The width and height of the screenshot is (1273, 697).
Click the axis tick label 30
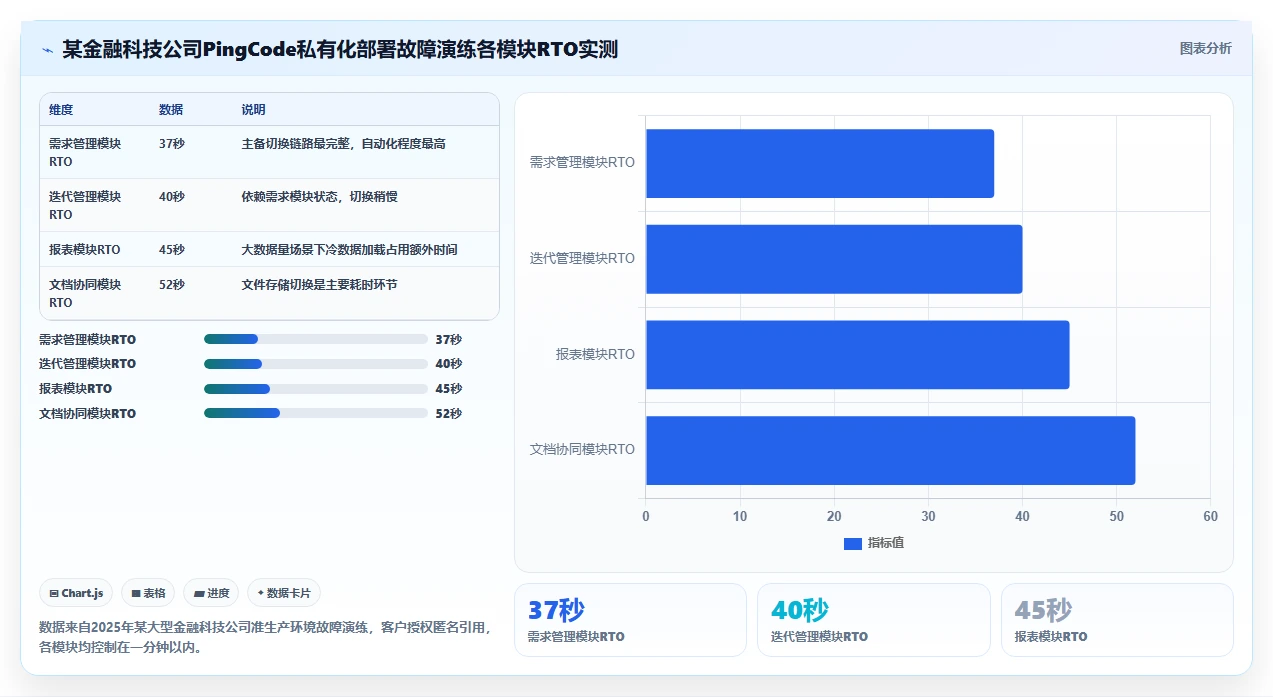click(x=928, y=517)
